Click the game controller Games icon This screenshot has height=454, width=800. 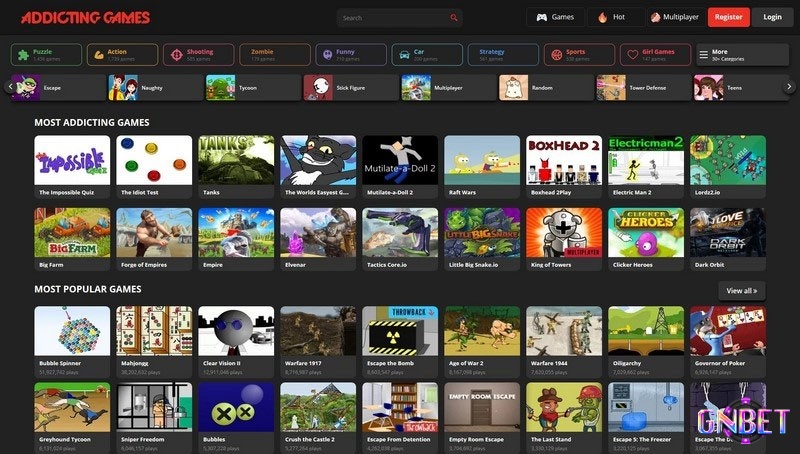[542, 17]
